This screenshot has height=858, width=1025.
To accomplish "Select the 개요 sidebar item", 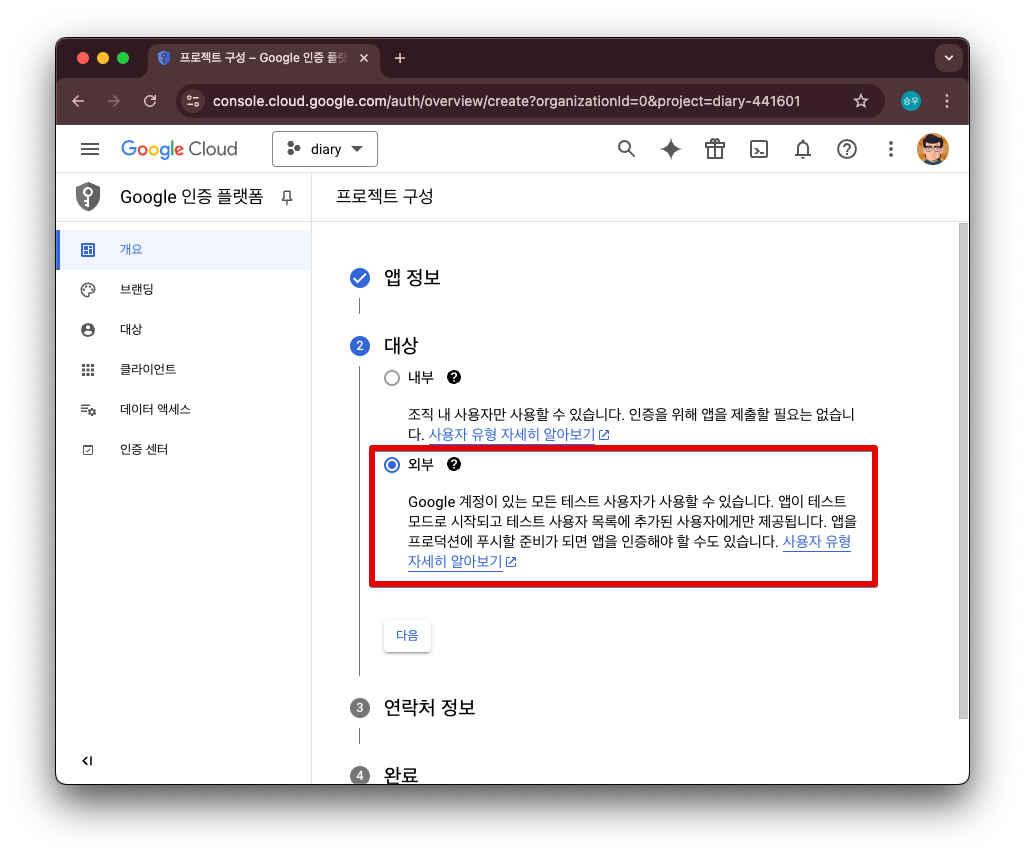I will [184, 250].
